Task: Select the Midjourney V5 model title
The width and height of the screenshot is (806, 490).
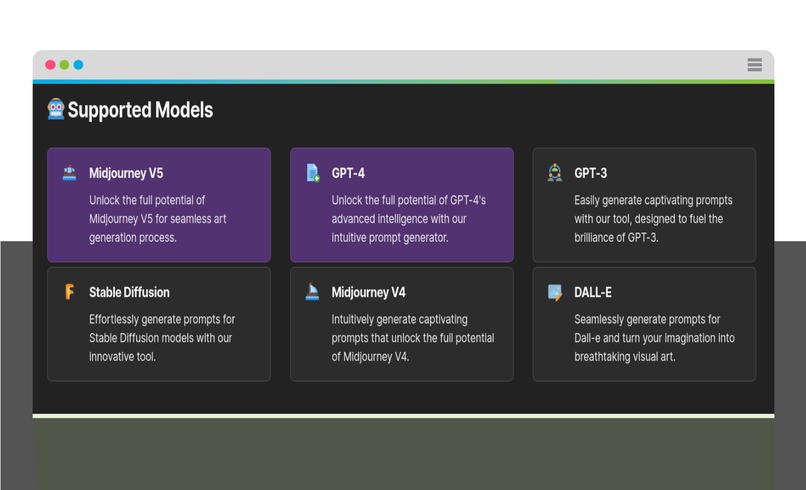Action: point(126,173)
